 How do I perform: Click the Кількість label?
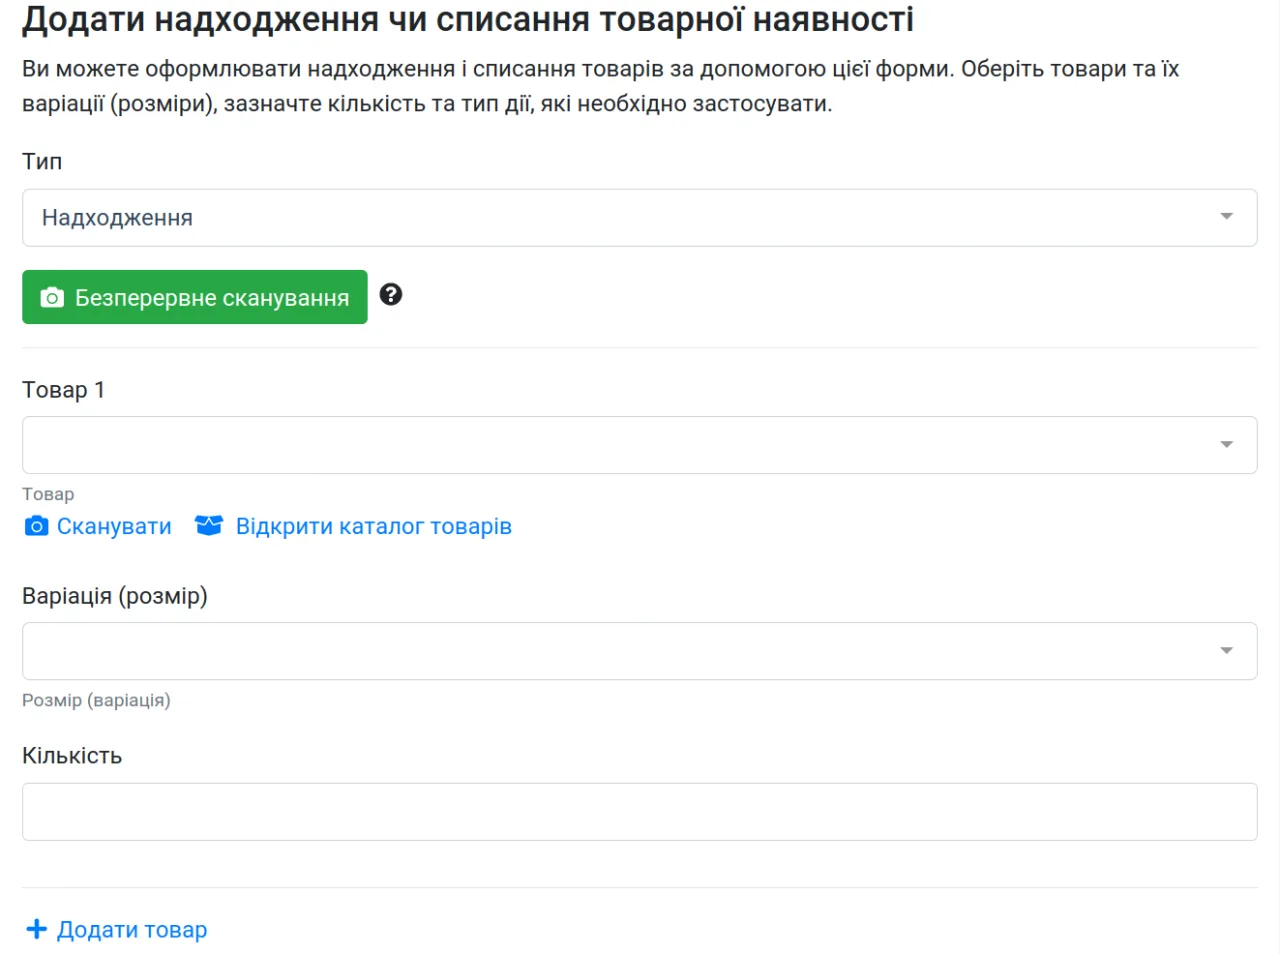(x=72, y=756)
